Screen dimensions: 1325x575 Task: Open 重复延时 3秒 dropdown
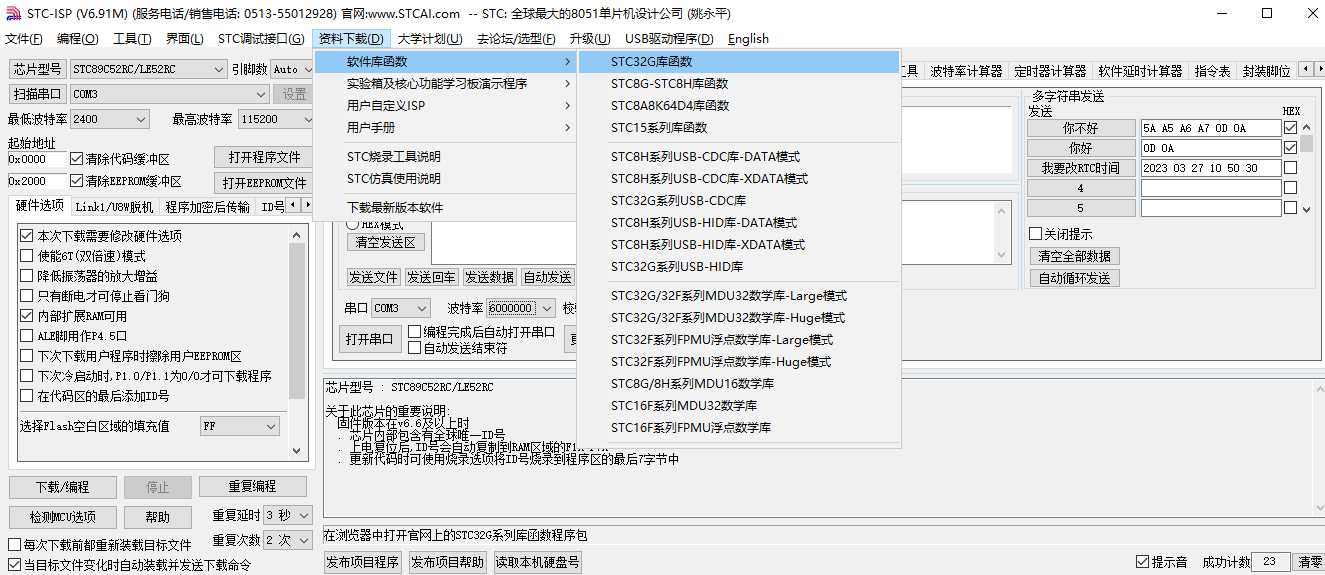pos(289,515)
